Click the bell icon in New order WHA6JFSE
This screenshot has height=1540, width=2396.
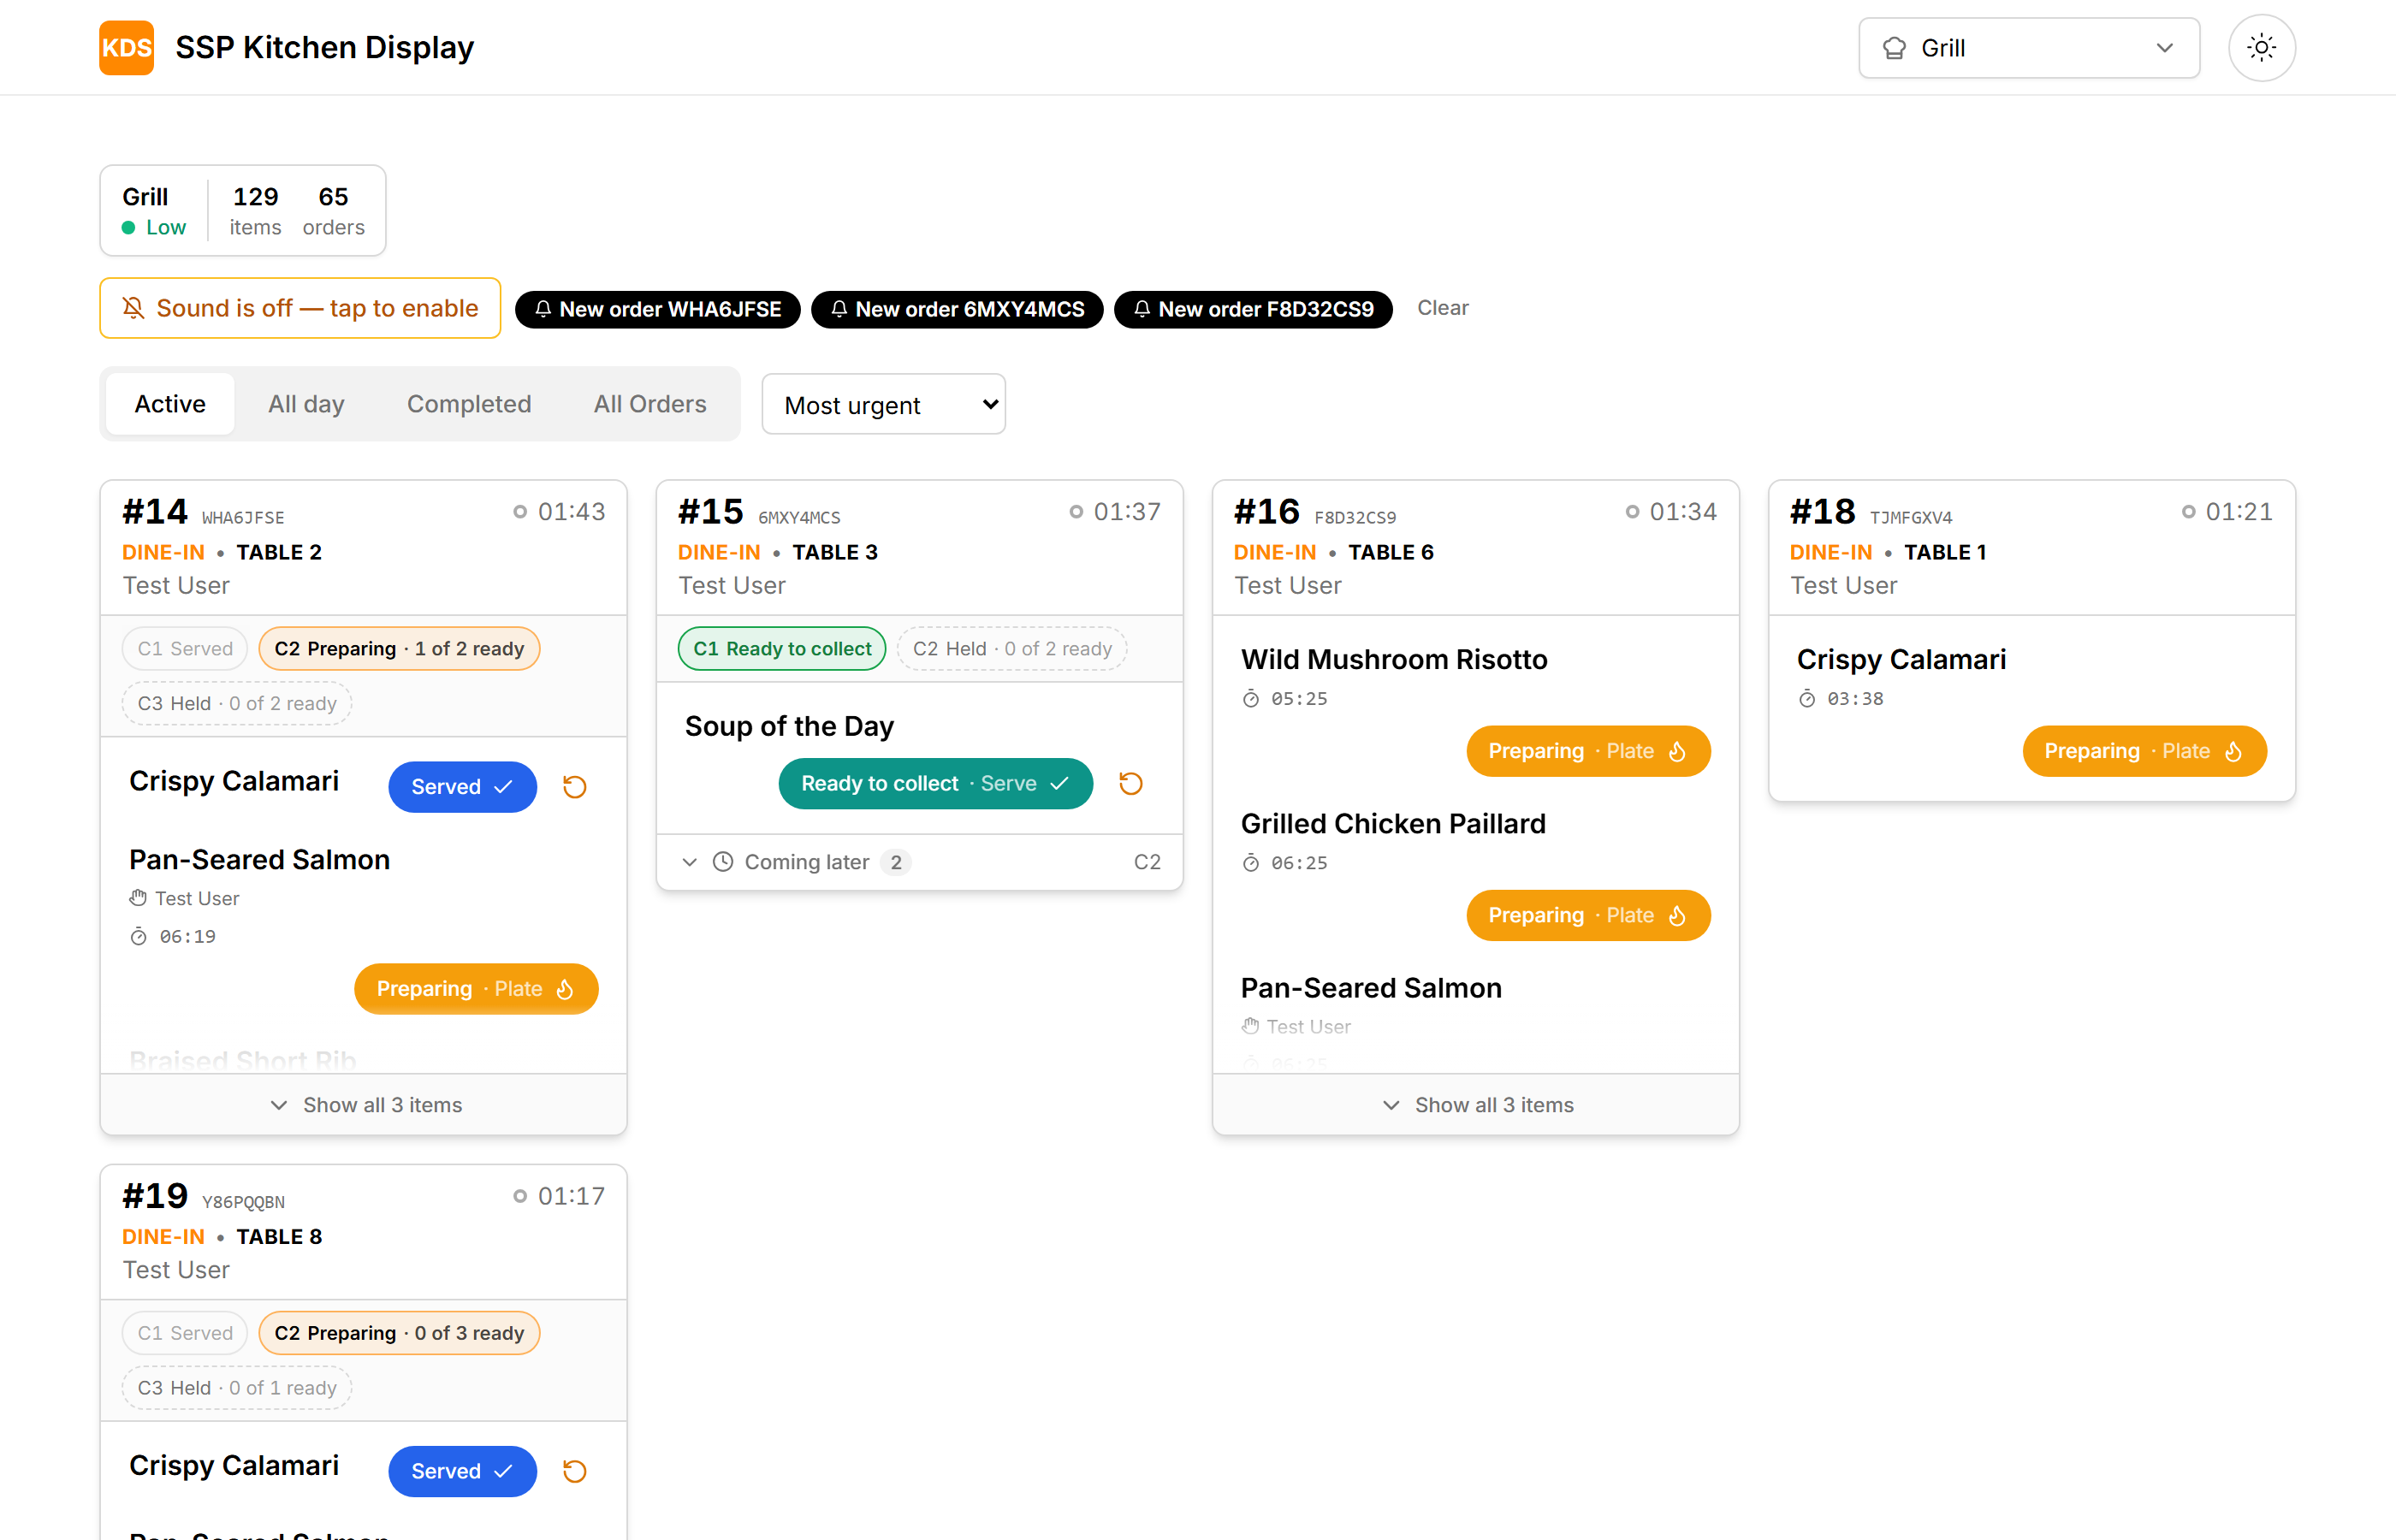pyautogui.click(x=543, y=309)
